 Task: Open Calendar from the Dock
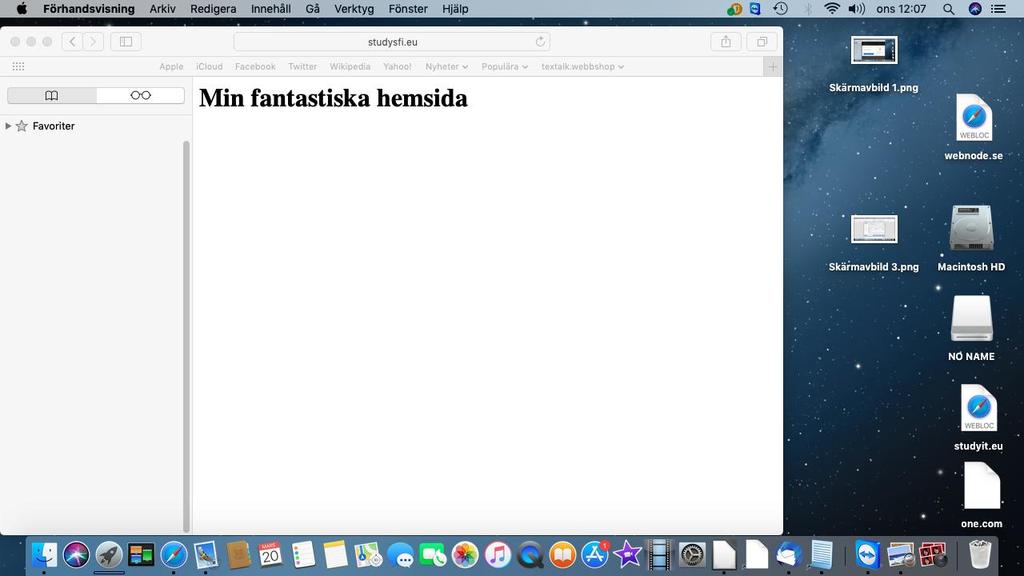coord(270,555)
